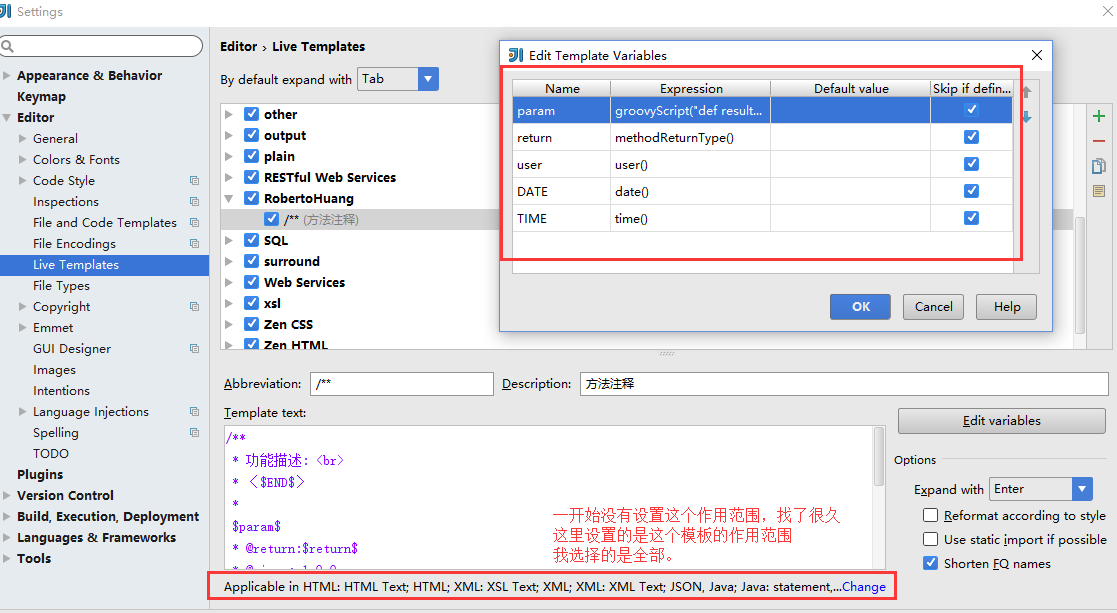Screen dimensions: 1117x613
Task: Expand Appearance & Behavior settings section
Action: click(6, 75)
